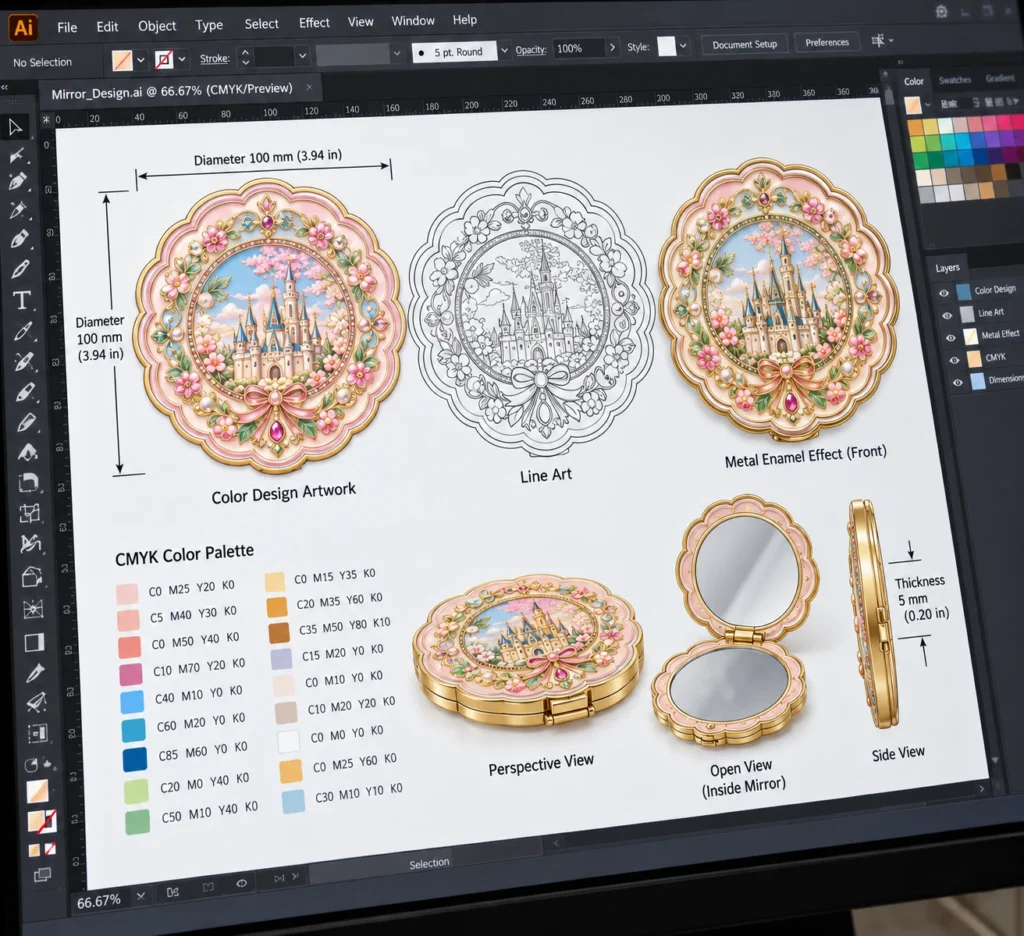The image size is (1024, 936).
Task: Select the Pen tool nib icon
Action: 18,181
